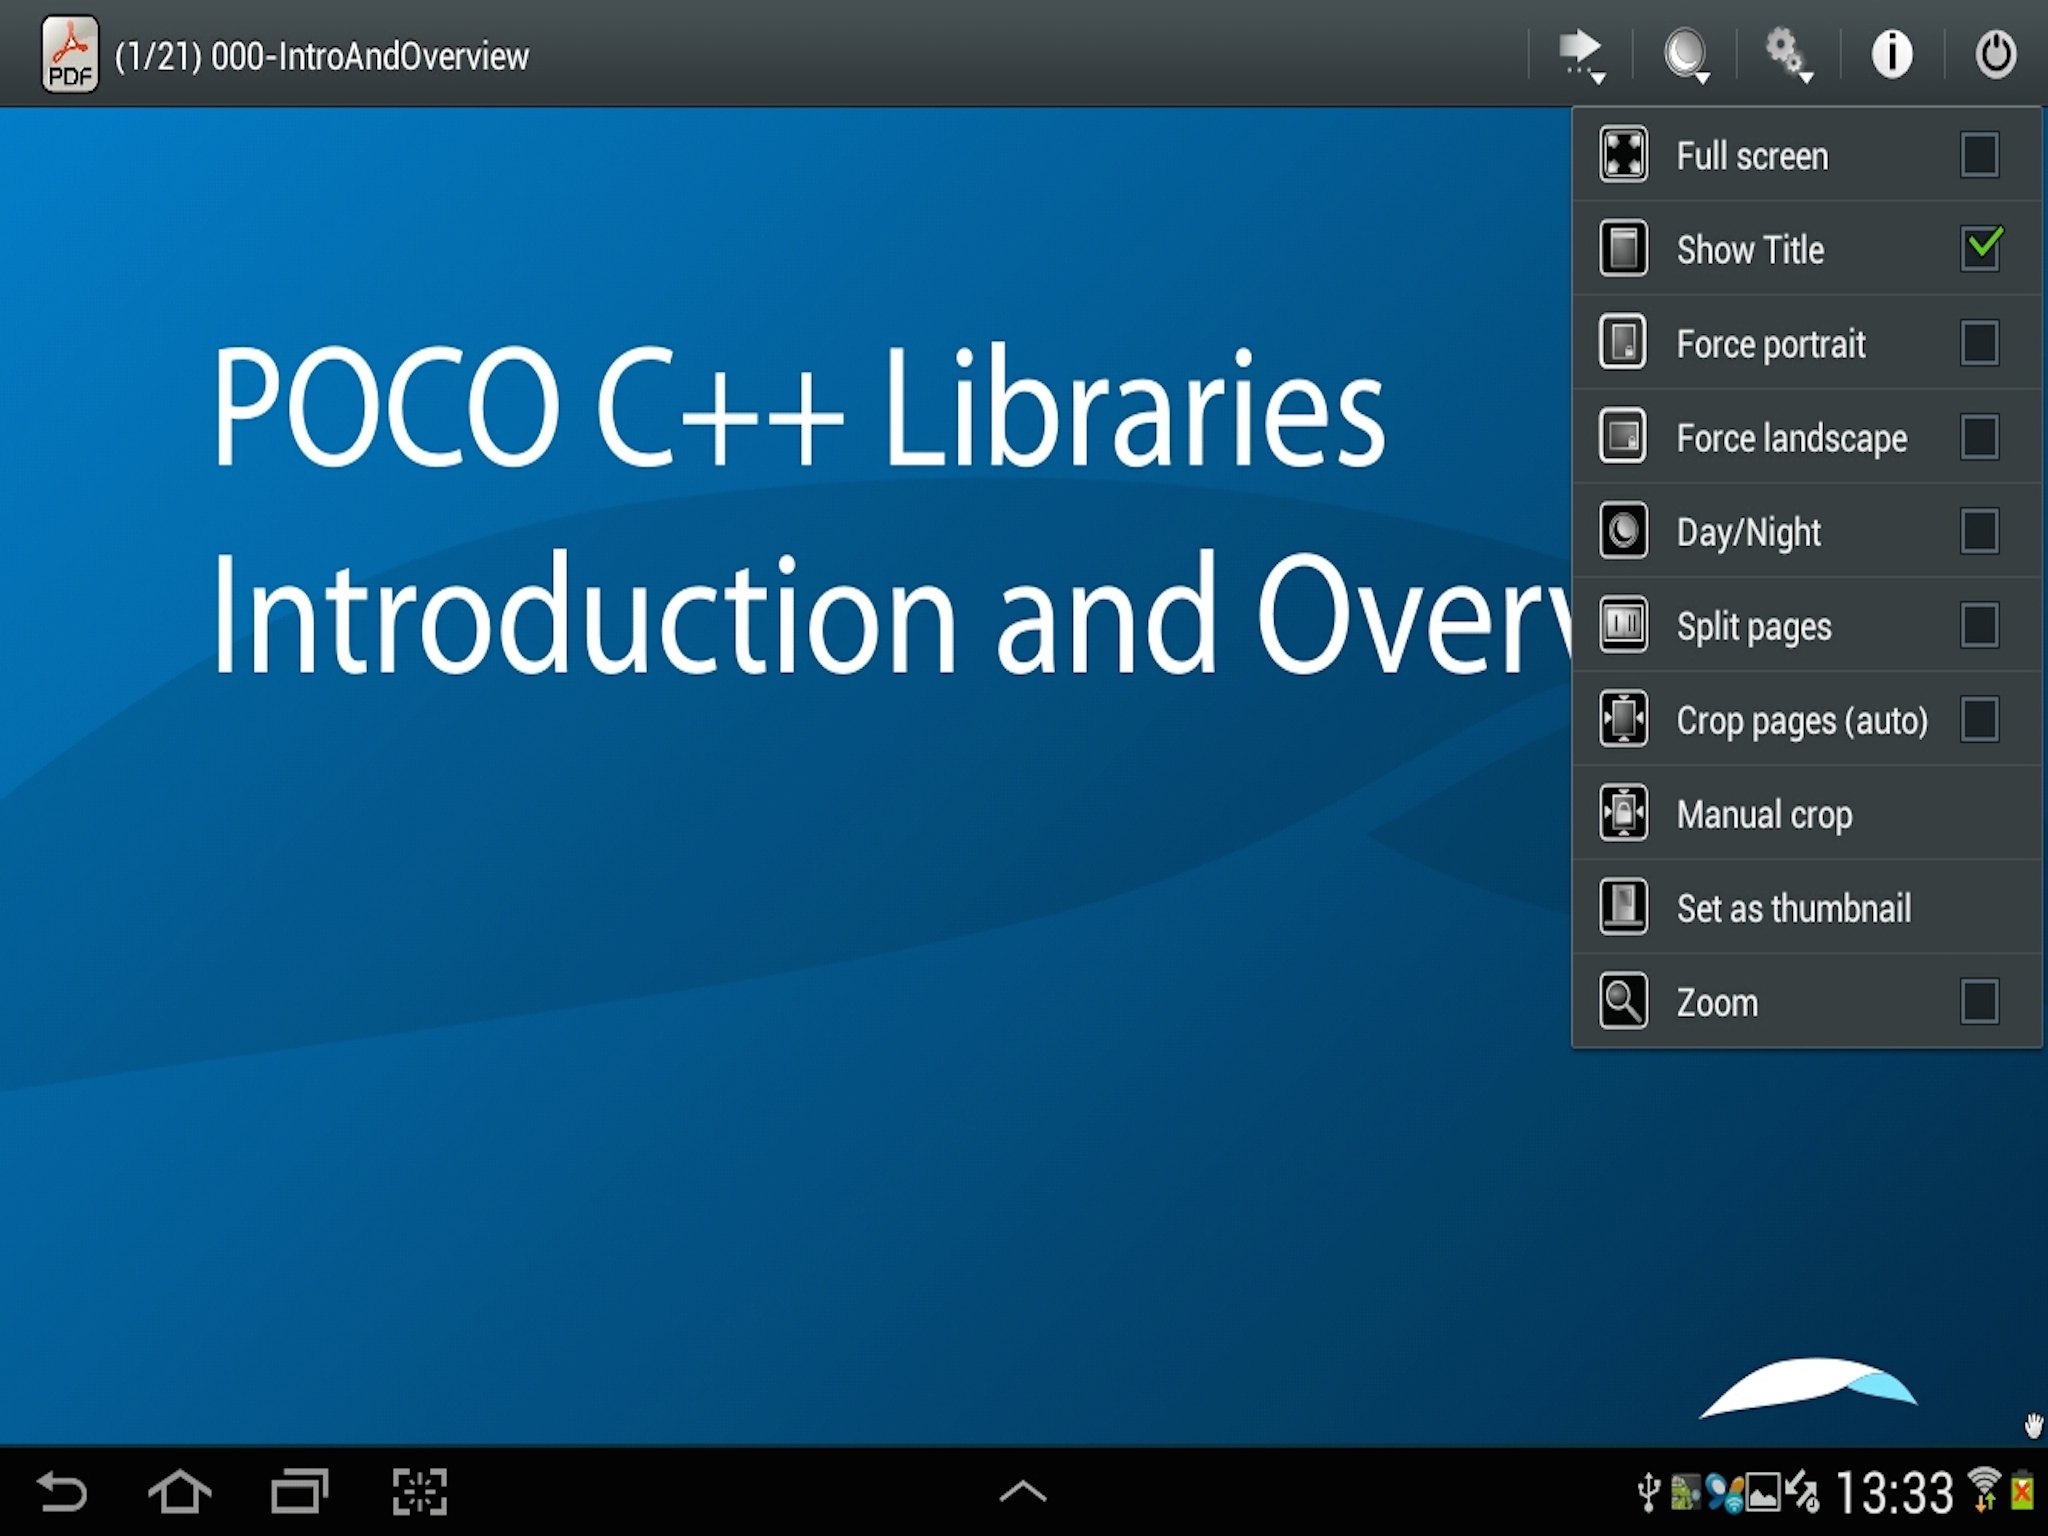Select Force landscape menu entry
Viewport: 2048px width, 1536px height.
(1791, 438)
